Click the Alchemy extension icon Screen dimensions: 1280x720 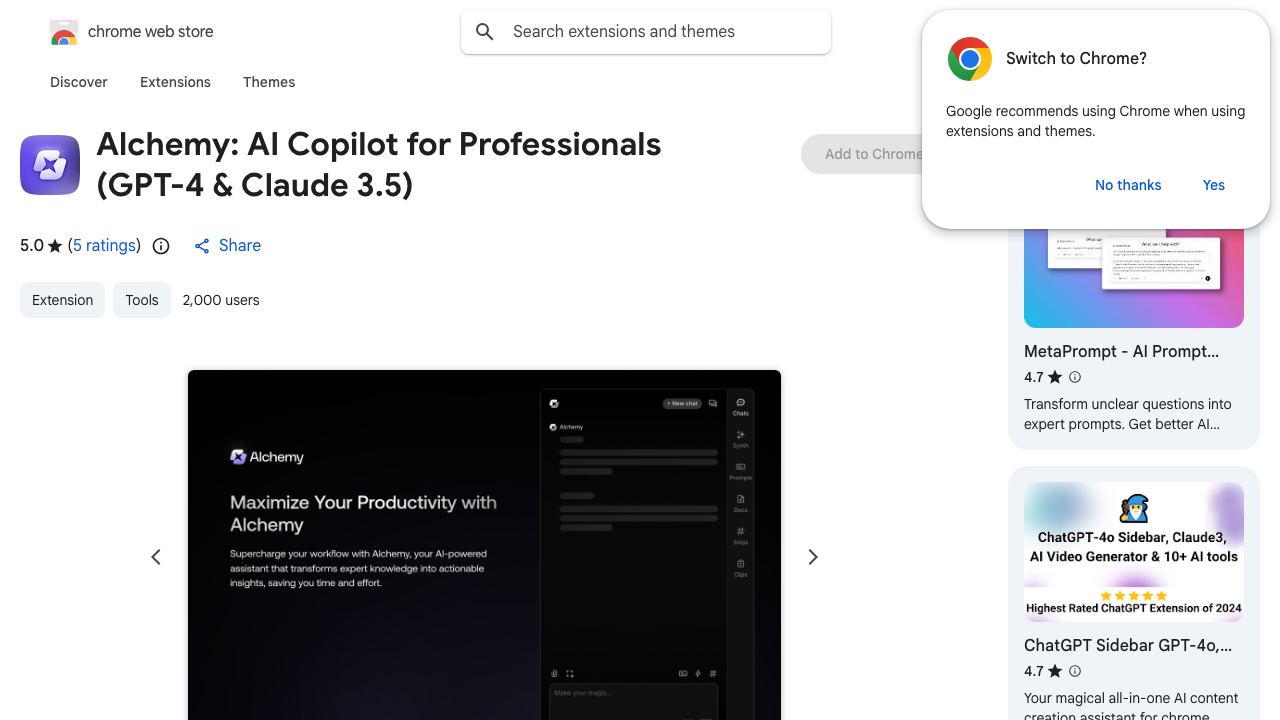click(x=50, y=165)
